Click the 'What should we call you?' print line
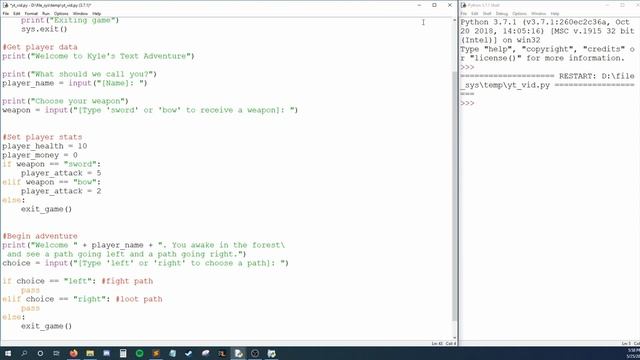 click(x=80, y=74)
